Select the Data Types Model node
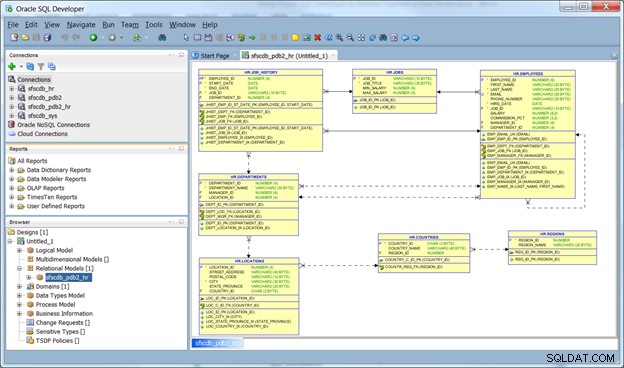The height and width of the screenshot is (368, 624). coord(60,296)
